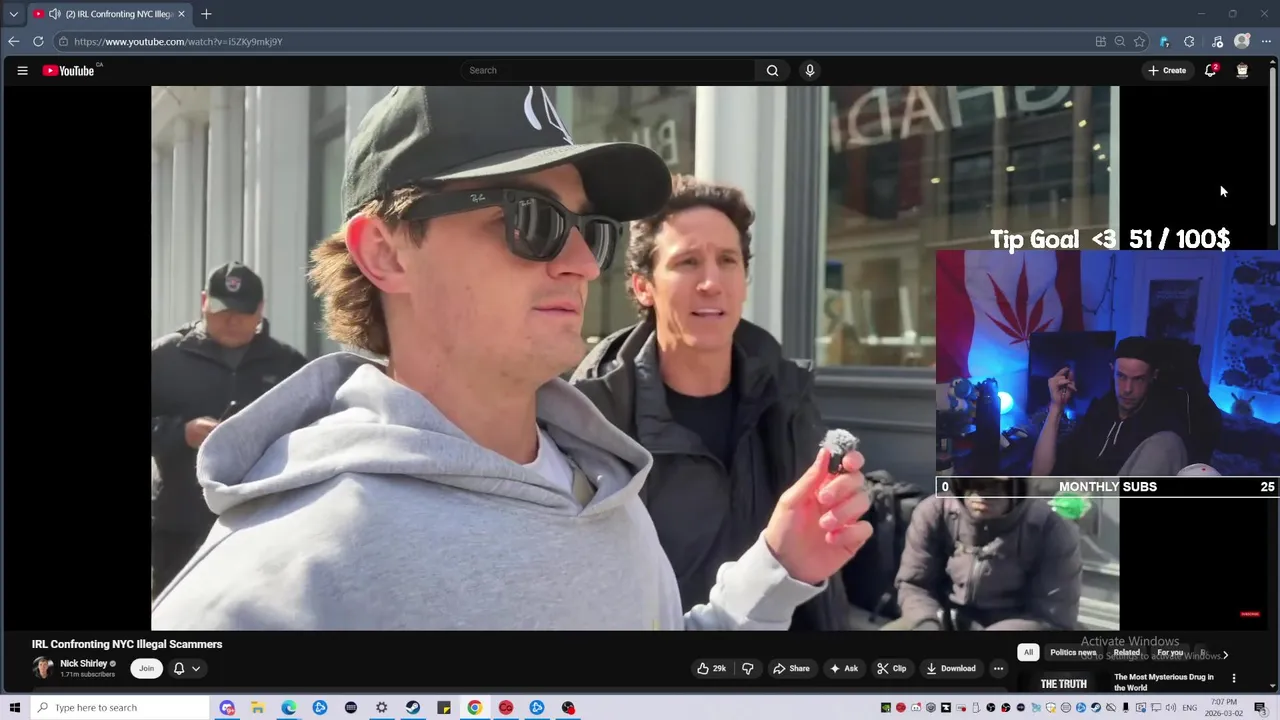Click the search magnifier button
1280x720 pixels.
(x=772, y=70)
